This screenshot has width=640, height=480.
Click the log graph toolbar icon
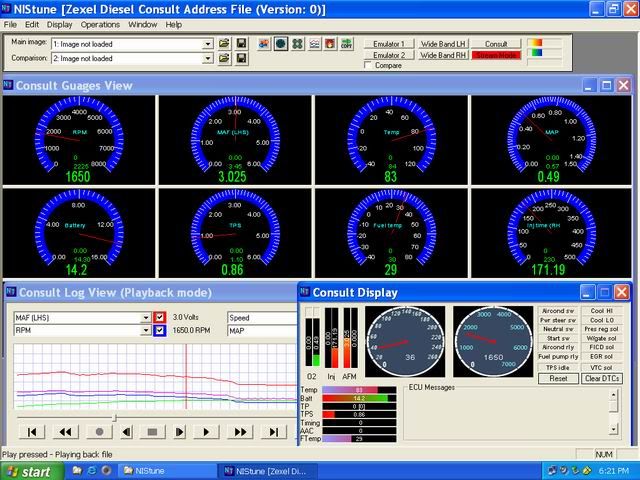314,44
